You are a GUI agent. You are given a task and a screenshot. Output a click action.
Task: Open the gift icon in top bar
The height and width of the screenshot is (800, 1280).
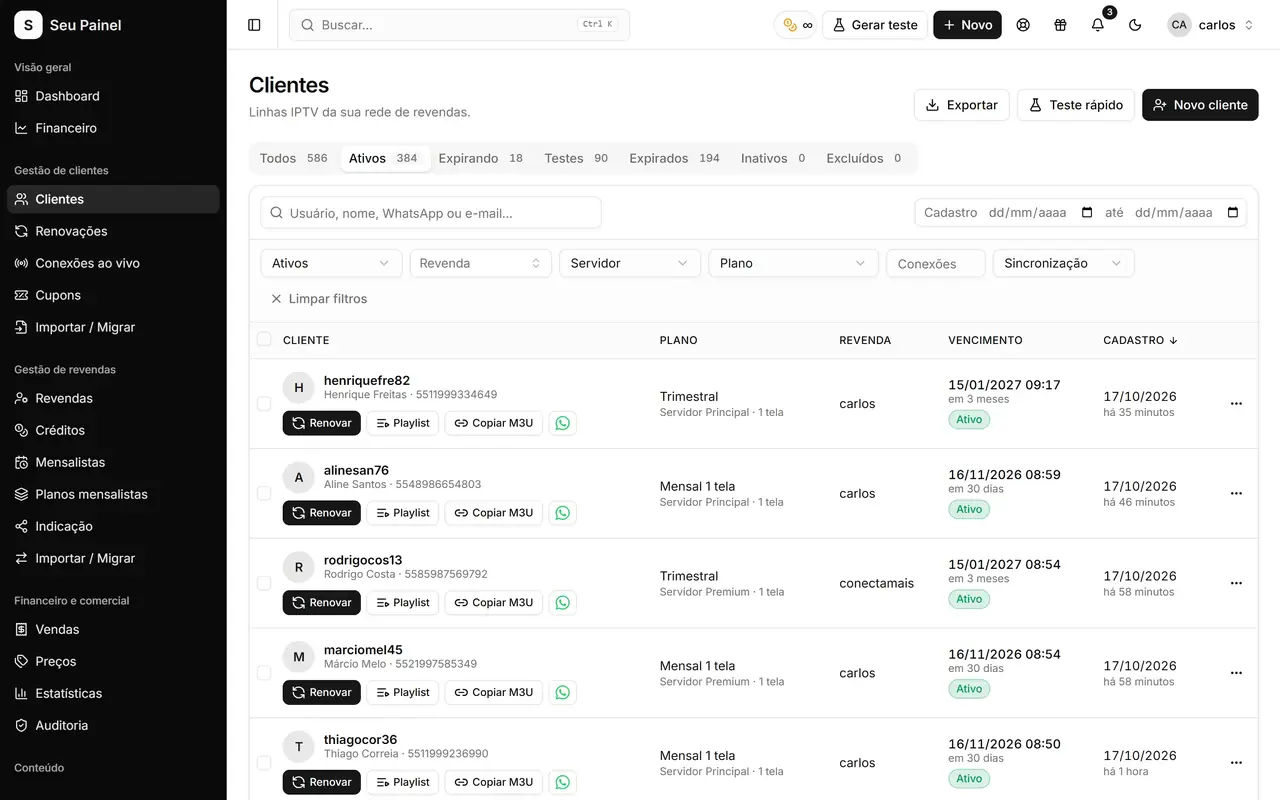(1060, 25)
